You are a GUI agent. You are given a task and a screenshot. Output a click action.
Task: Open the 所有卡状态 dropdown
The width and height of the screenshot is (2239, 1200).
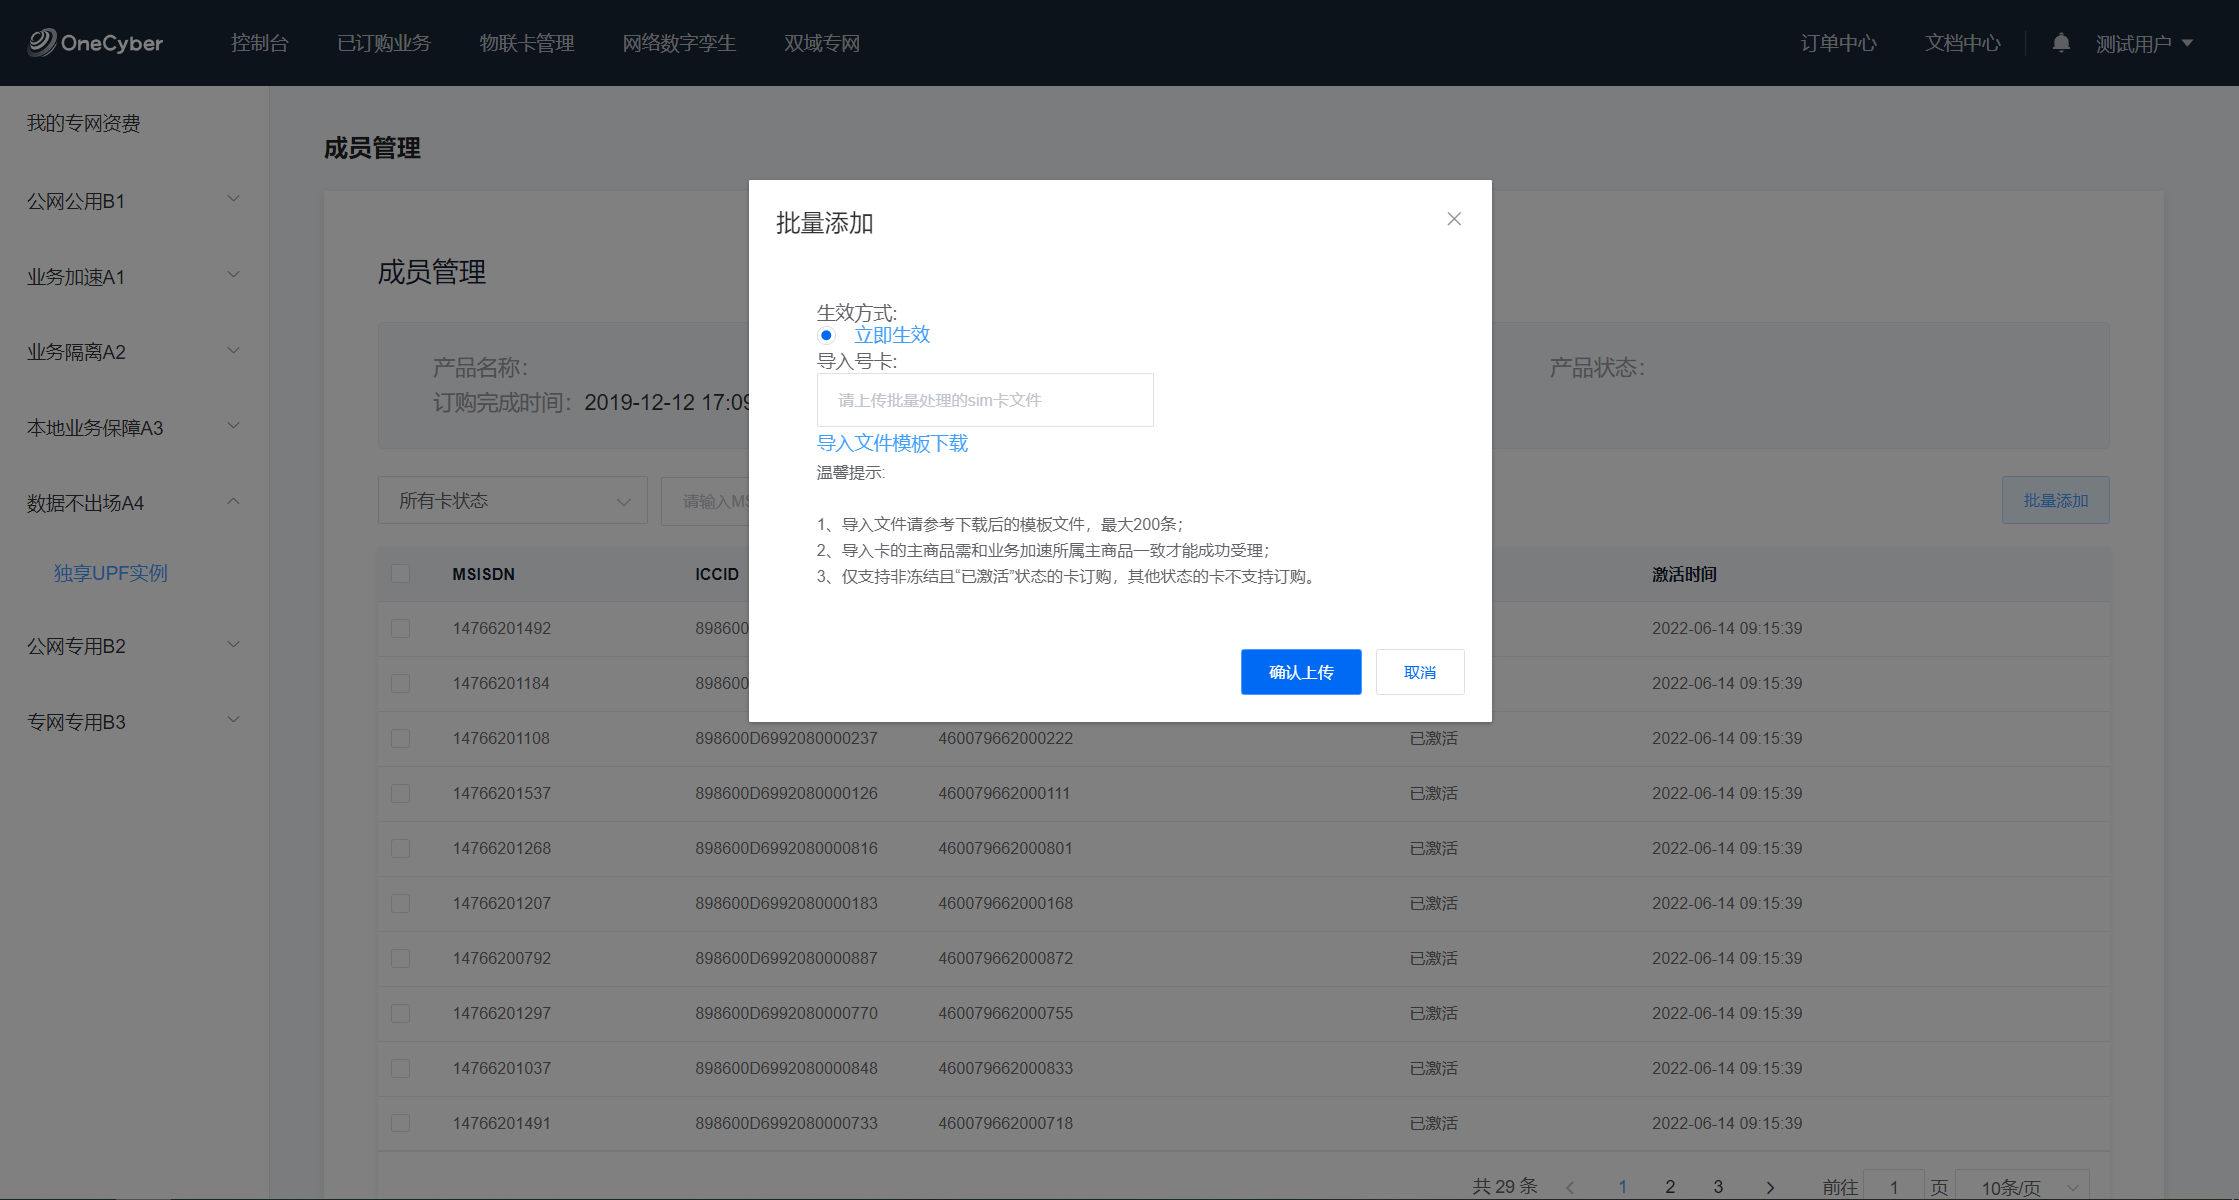(x=512, y=500)
